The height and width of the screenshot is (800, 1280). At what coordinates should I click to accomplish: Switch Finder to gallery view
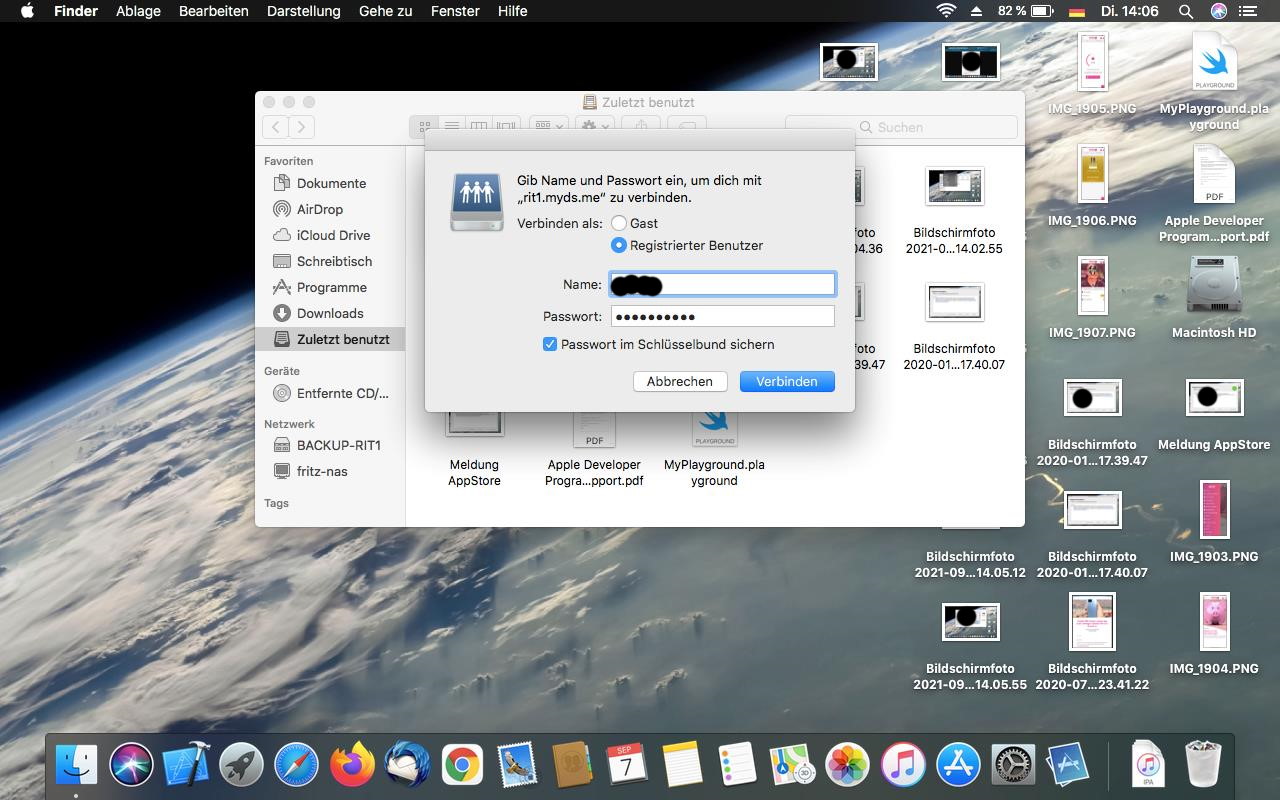(x=504, y=126)
